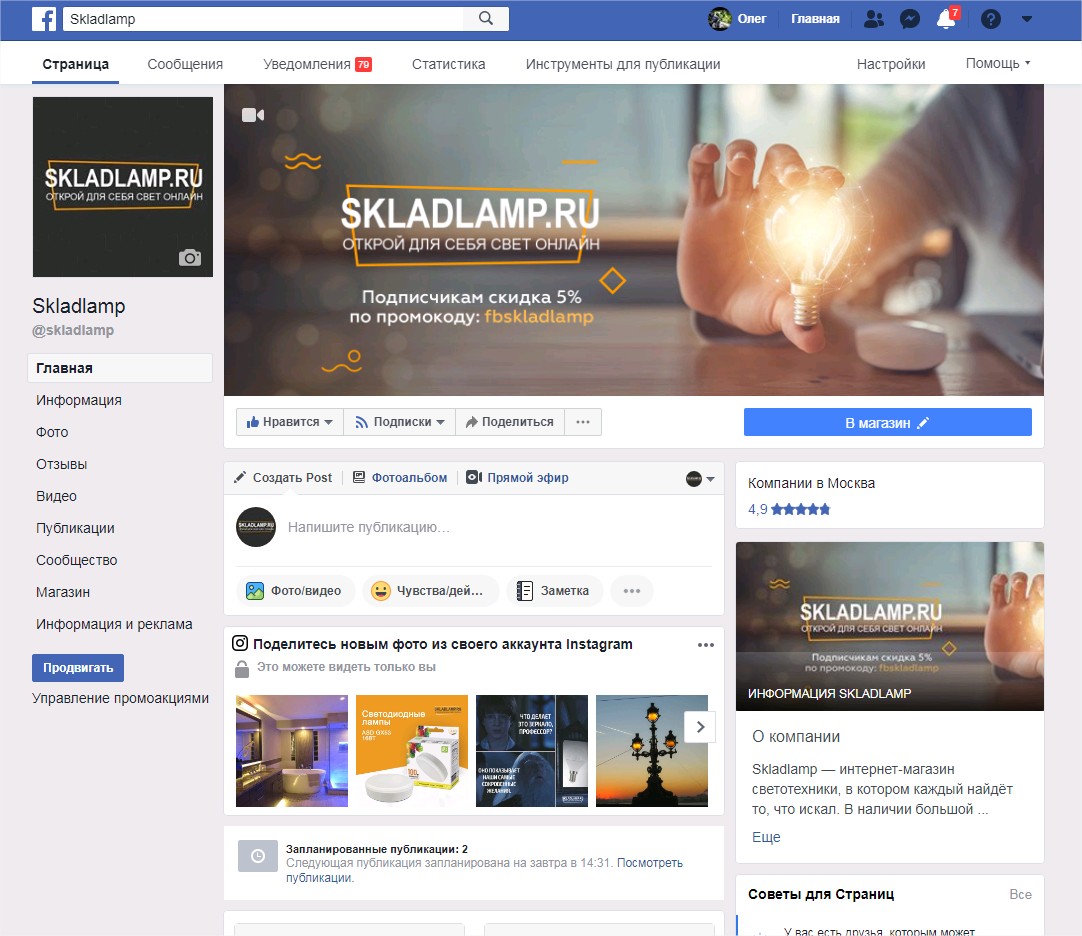
Task: Select Информация in left sidebar
Action: pyautogui.click(x=79, y=400)
